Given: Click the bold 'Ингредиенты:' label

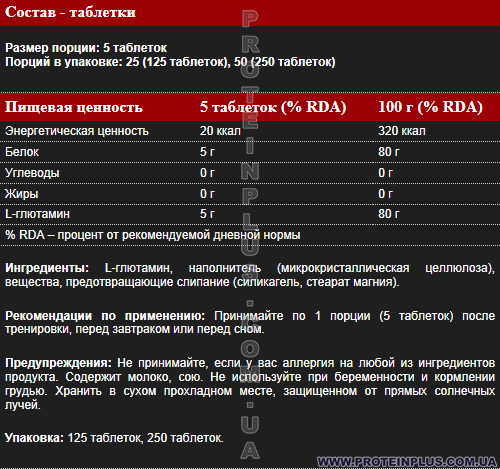Looking at the screenshot, I should [47, 268].
